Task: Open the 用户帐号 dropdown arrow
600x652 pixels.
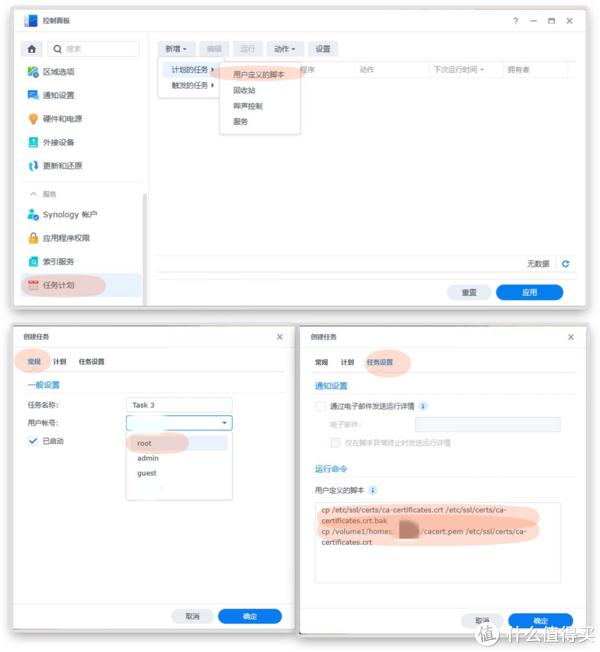Action: pos(224,423)
